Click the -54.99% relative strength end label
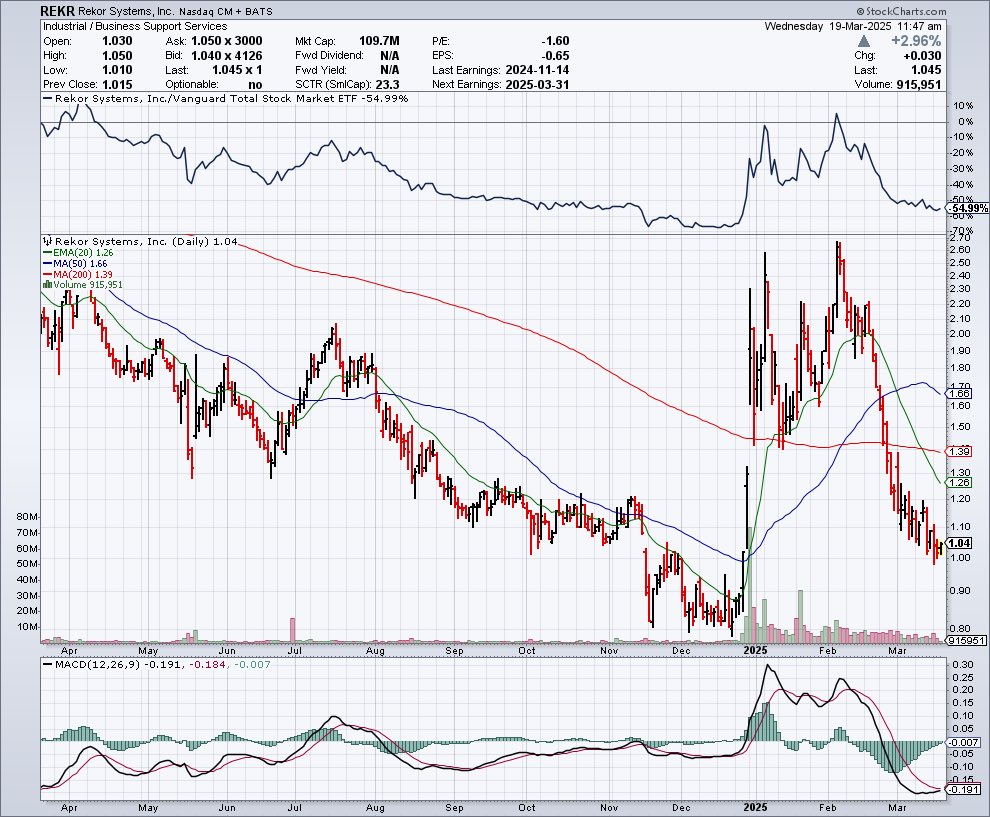 [x=969, y=208]
